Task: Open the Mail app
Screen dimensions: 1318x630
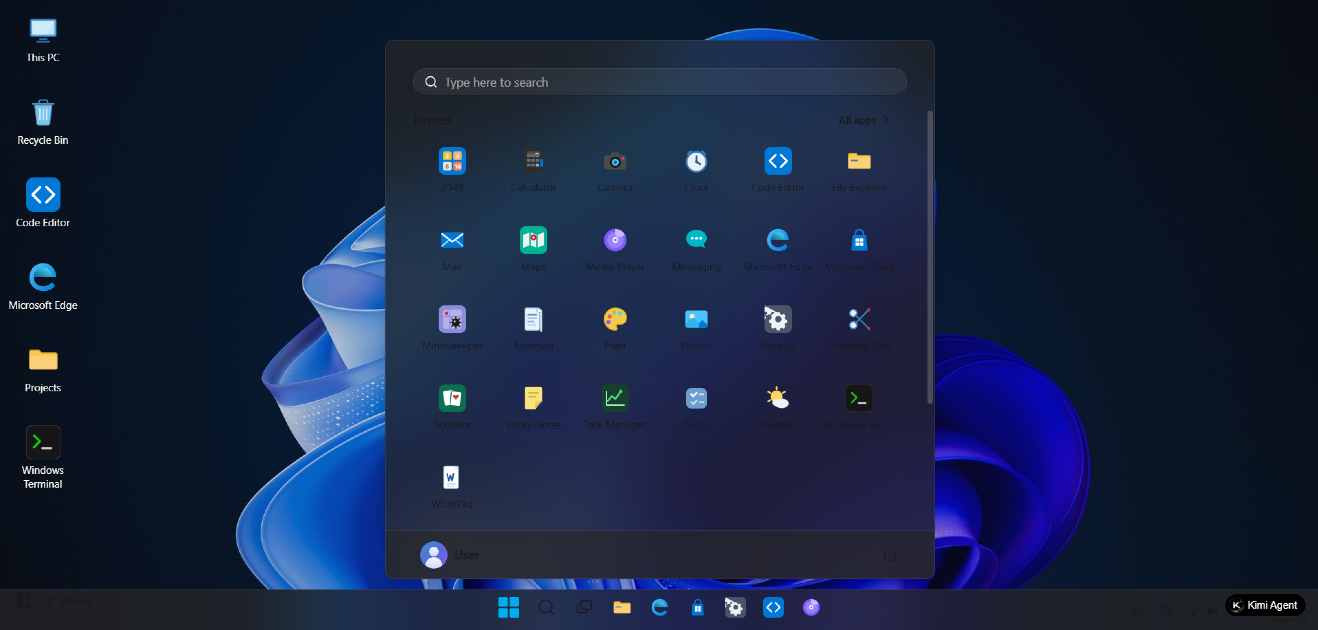Action: tap(452, 248)
